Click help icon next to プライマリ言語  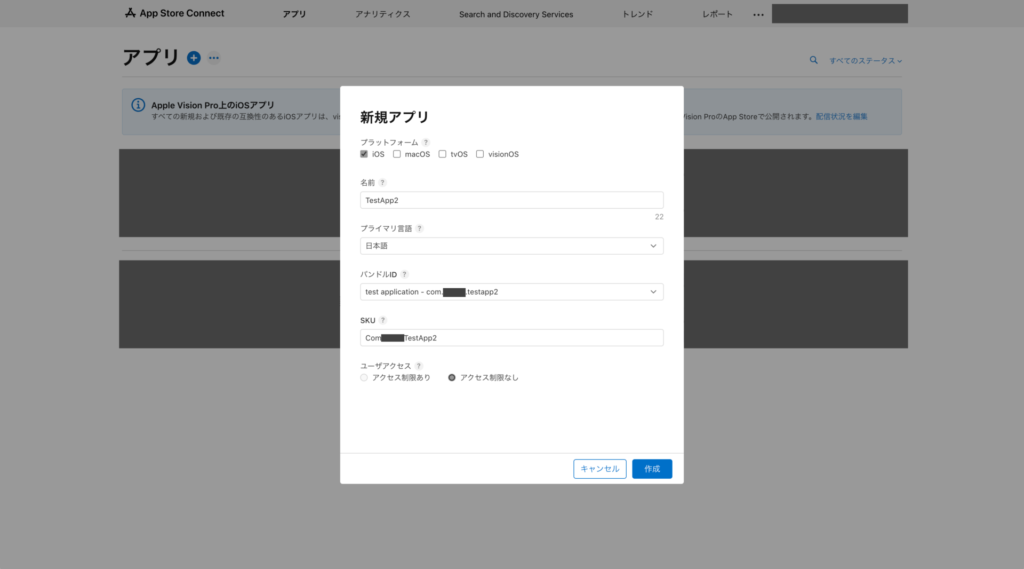pos(419,228)
